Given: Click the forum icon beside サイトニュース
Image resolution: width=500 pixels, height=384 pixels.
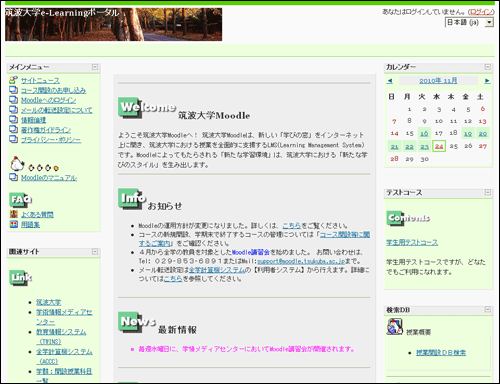Looking at the screenshot, I should coord(13,80).
